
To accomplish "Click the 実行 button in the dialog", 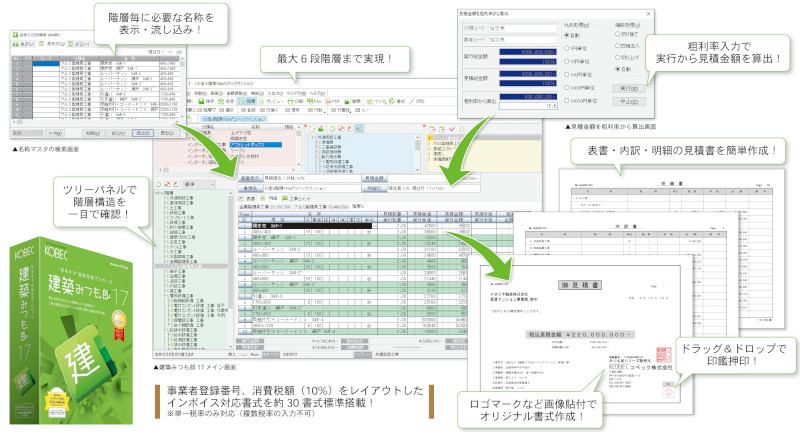I will [x=629, y=89].
